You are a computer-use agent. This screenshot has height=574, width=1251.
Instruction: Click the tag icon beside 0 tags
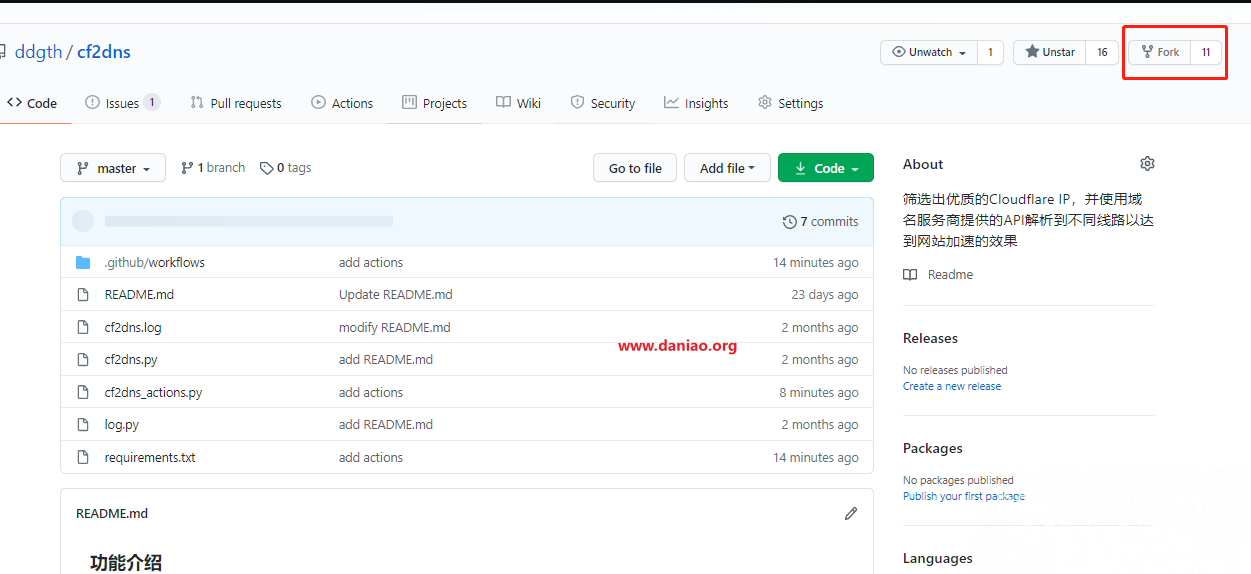coord(267,168)
